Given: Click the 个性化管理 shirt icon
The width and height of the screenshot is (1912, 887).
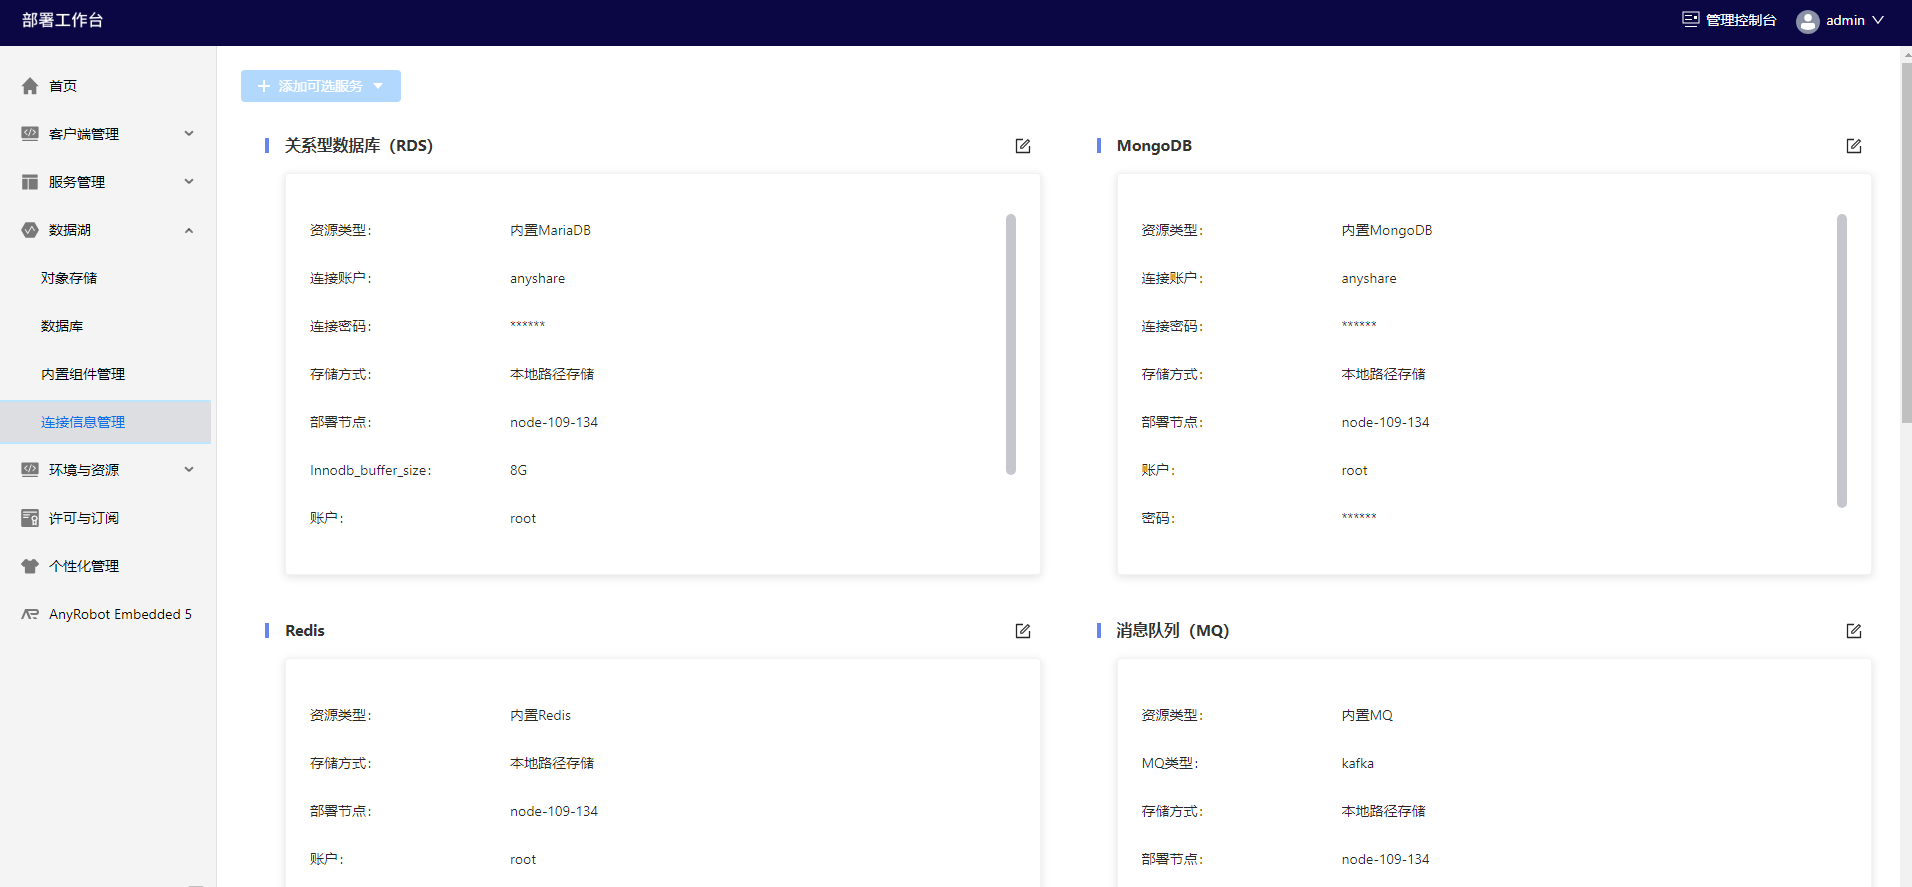Looking at the screenshot, I should (x=30, y=566).
